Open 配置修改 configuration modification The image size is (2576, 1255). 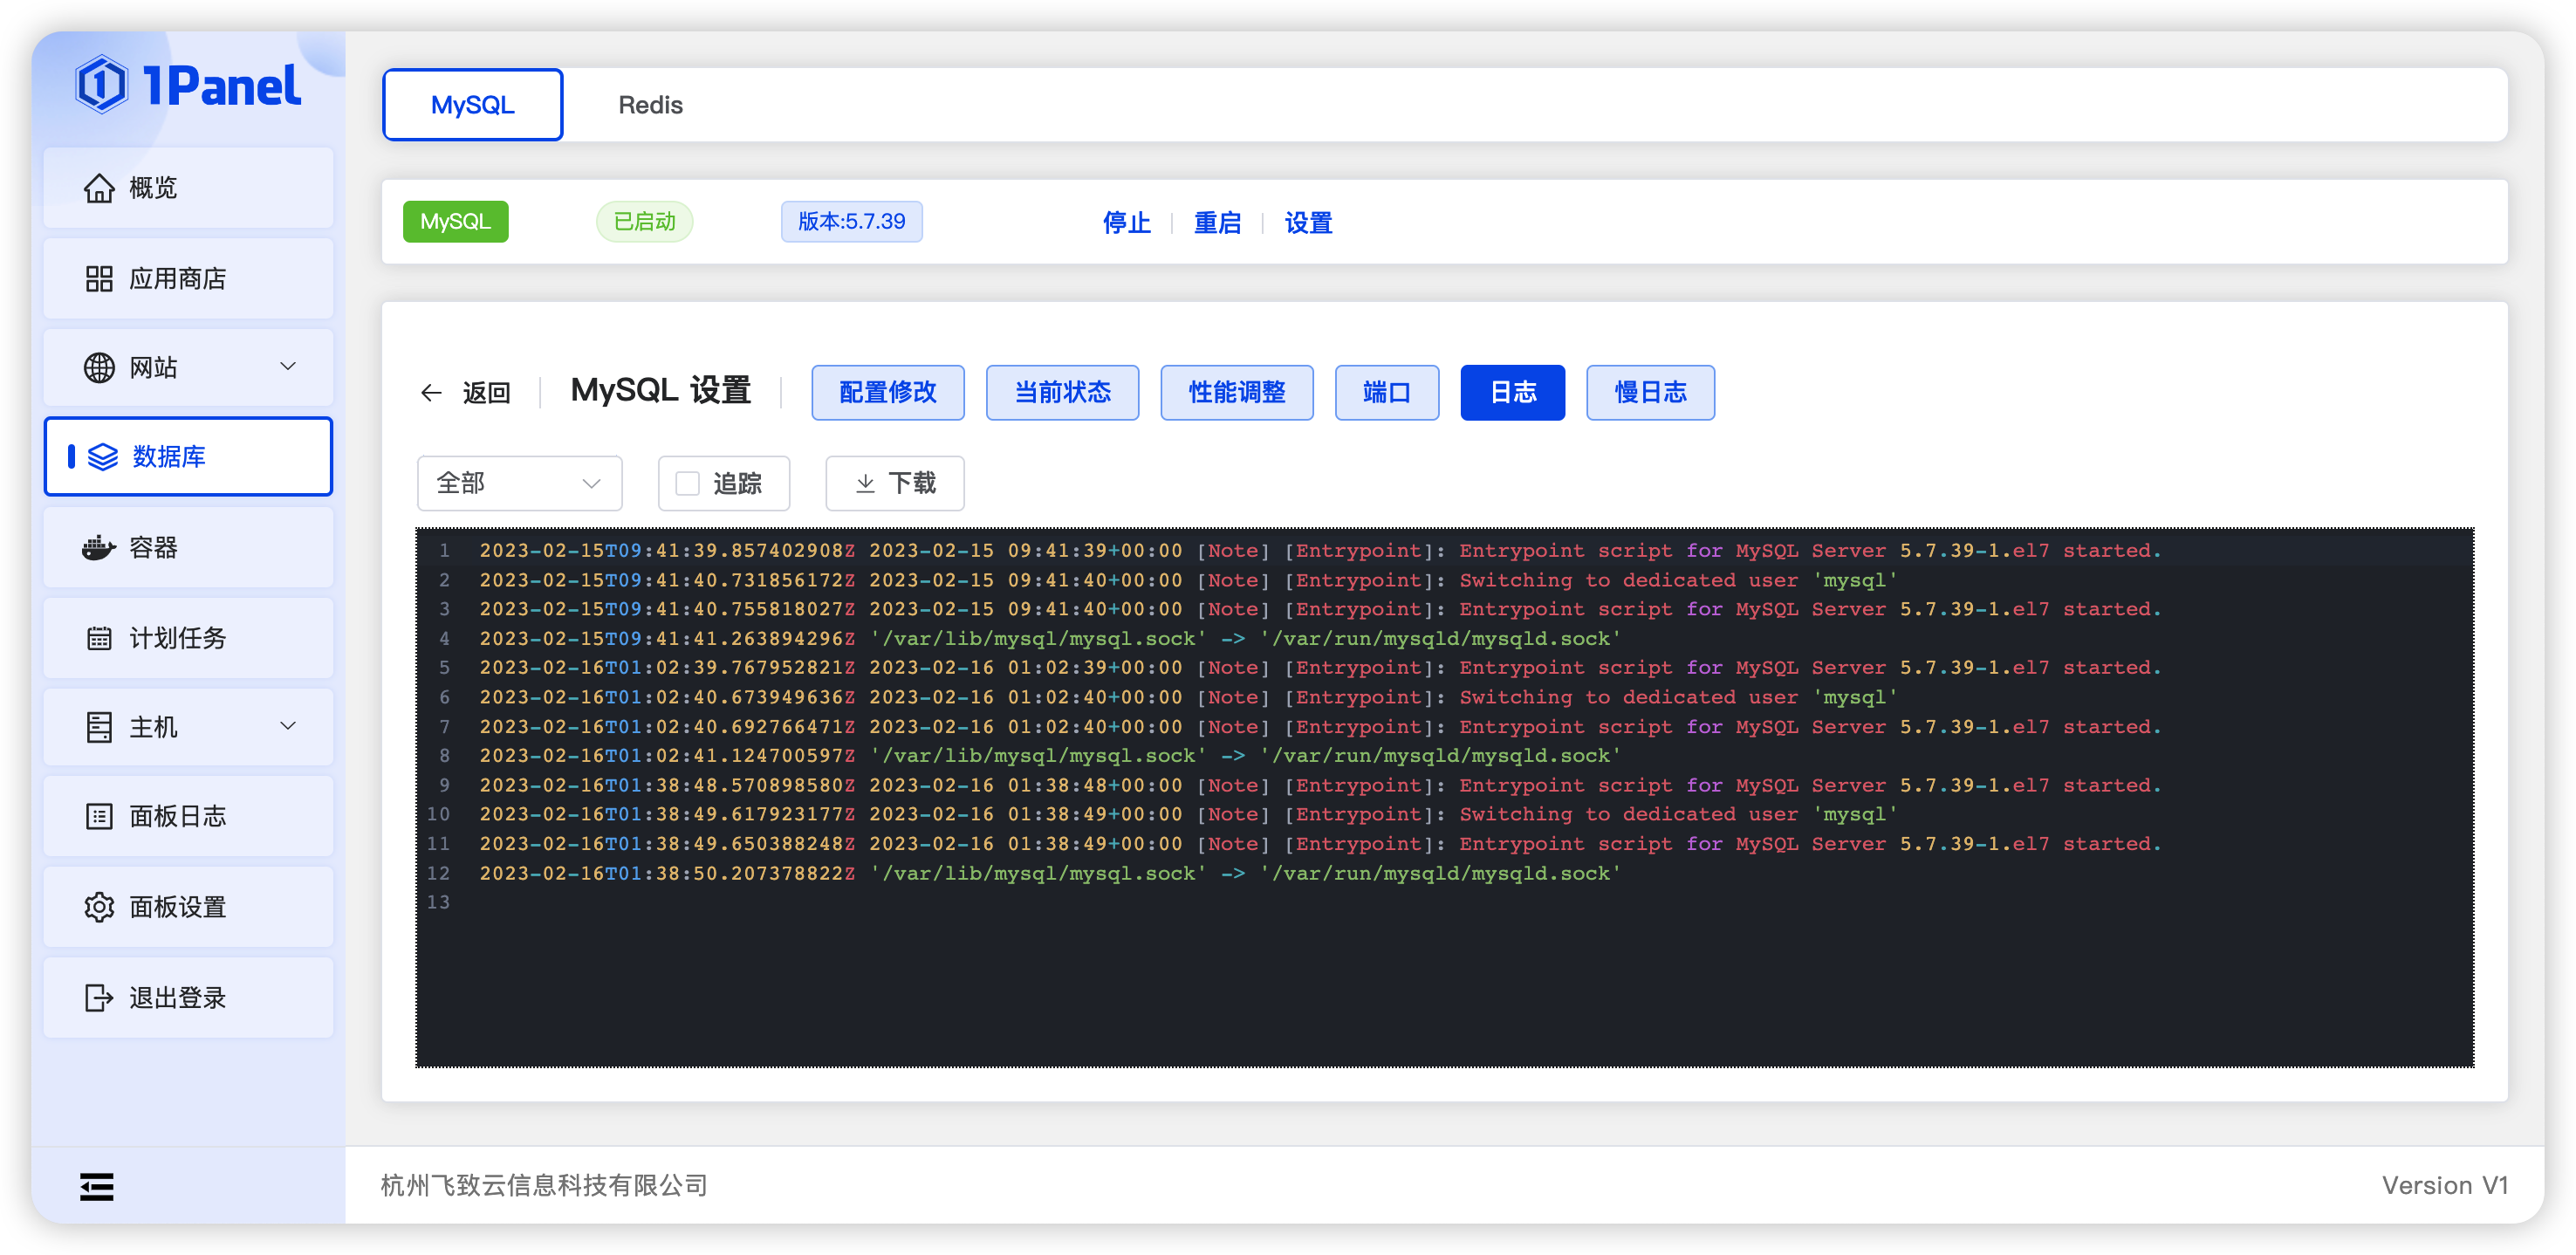point(887,392)
